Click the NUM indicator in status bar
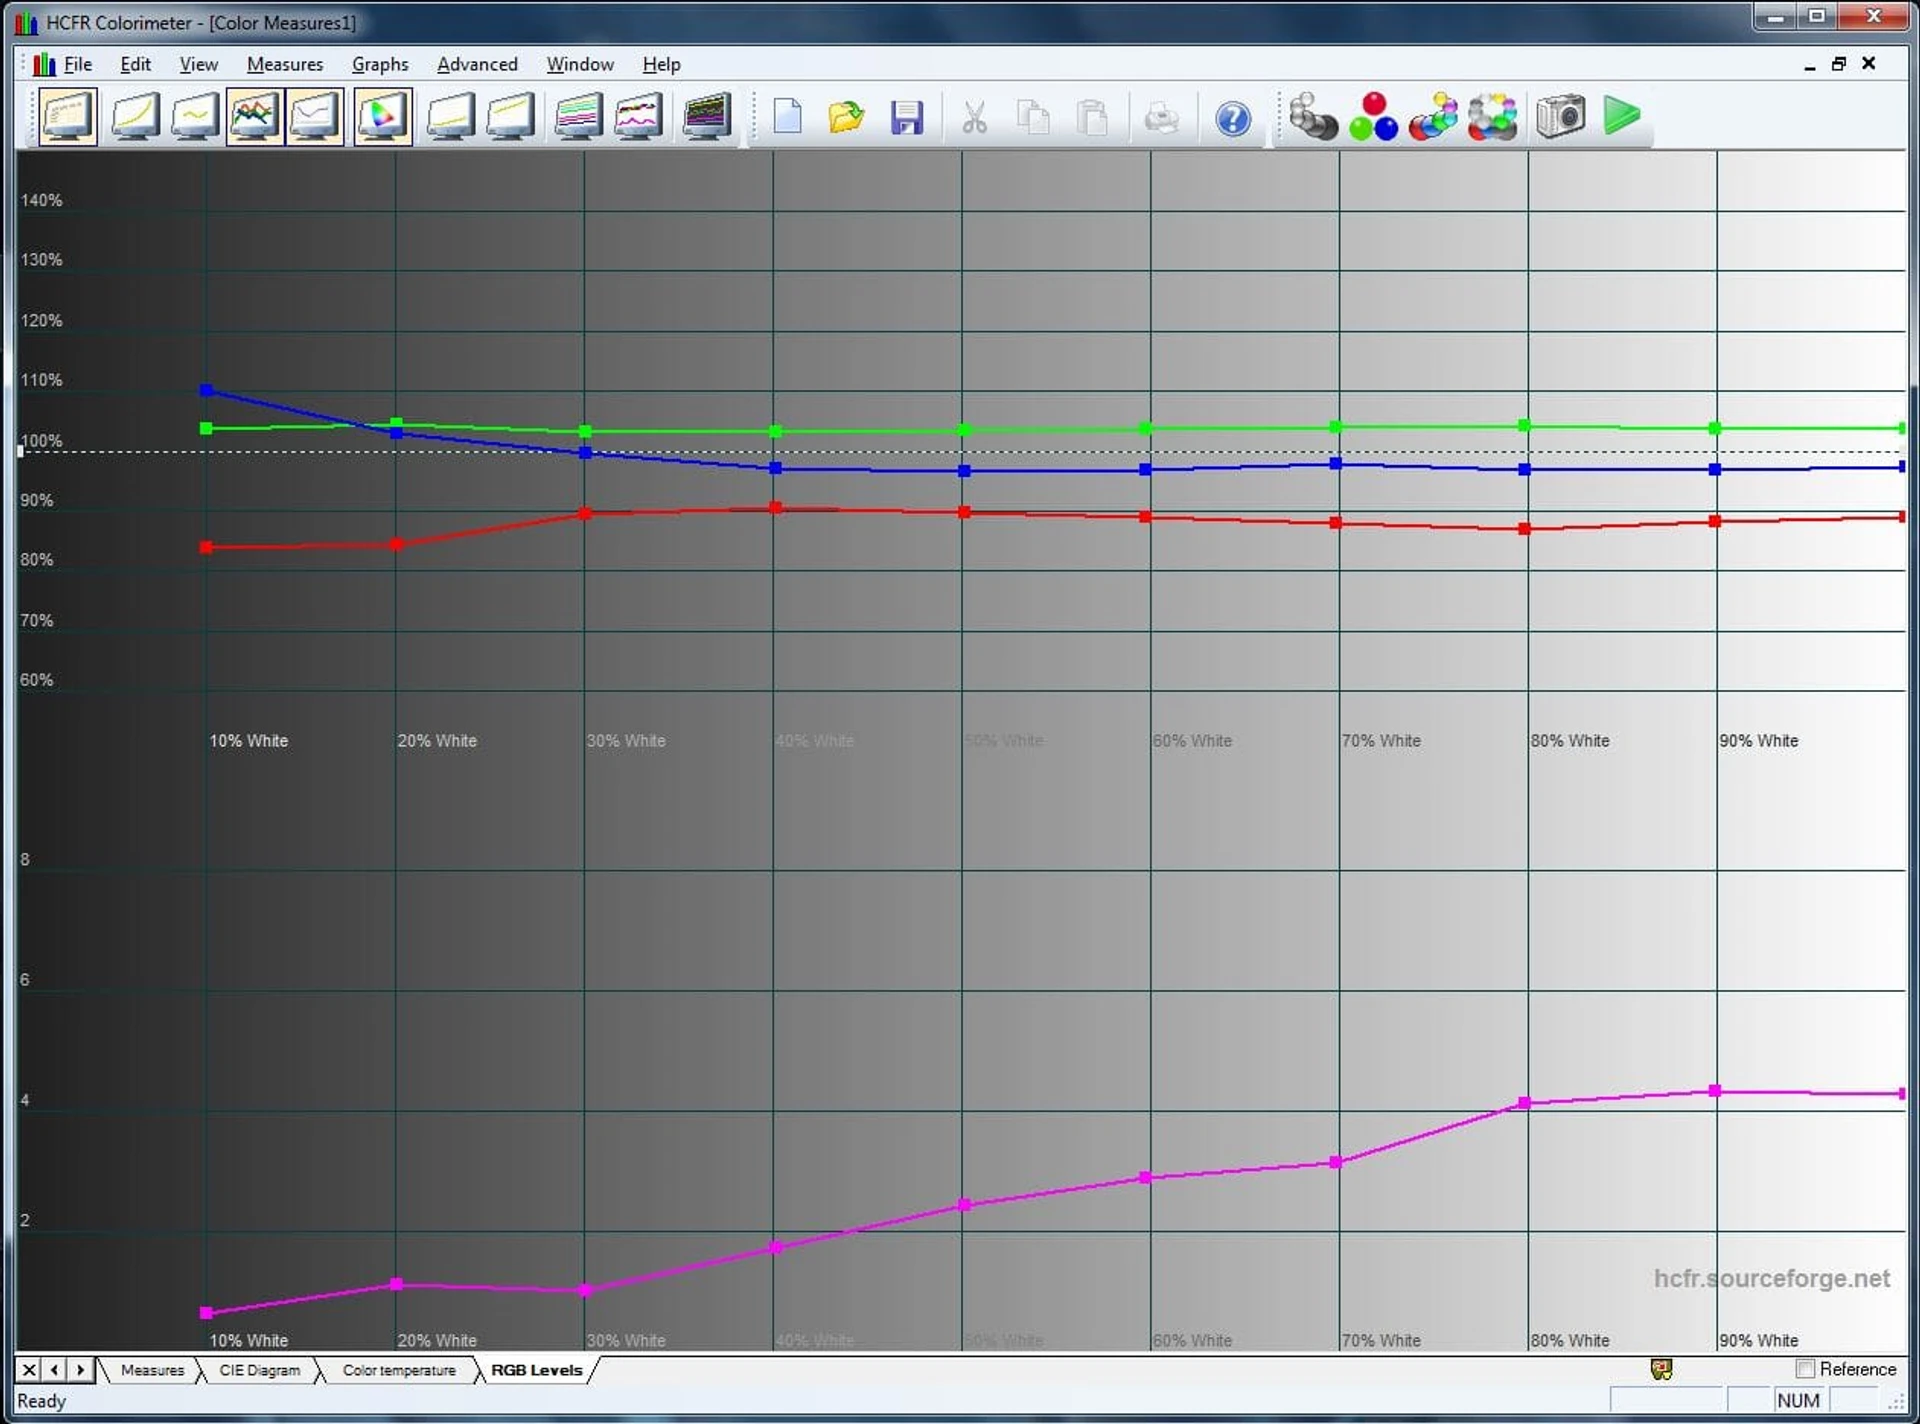The width and height of the screenshot is (1920, 1424). point(1798,1400)
